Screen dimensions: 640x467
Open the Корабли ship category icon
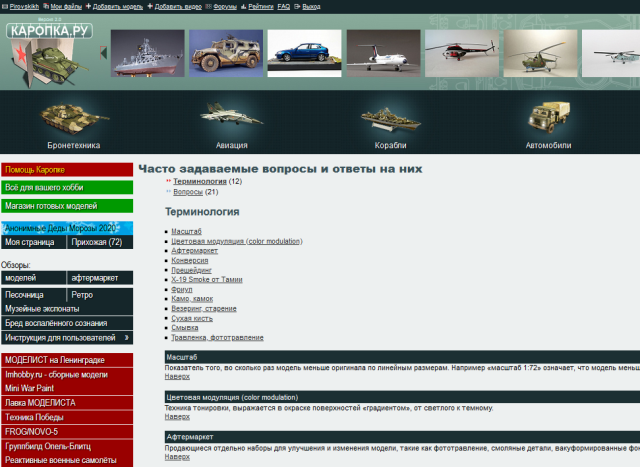(390, 119)
